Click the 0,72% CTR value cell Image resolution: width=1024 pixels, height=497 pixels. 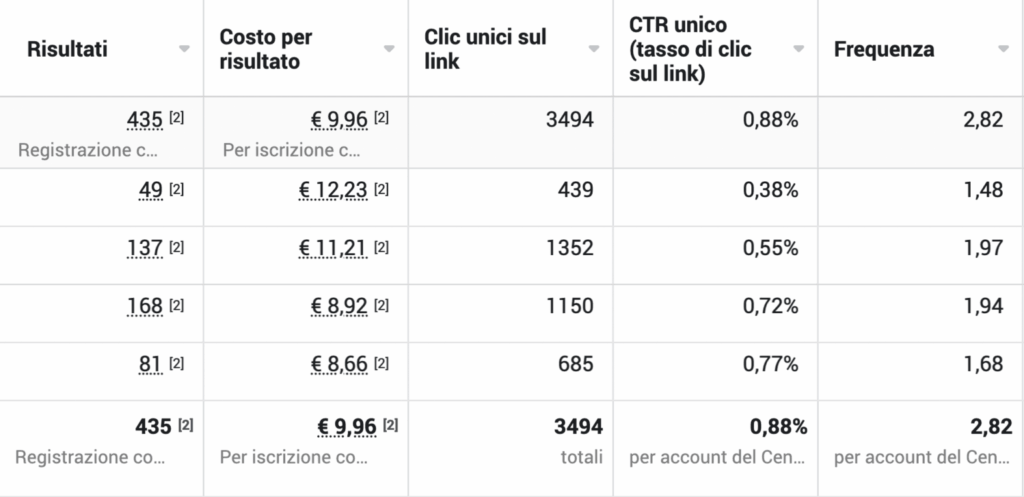point(770,306)
